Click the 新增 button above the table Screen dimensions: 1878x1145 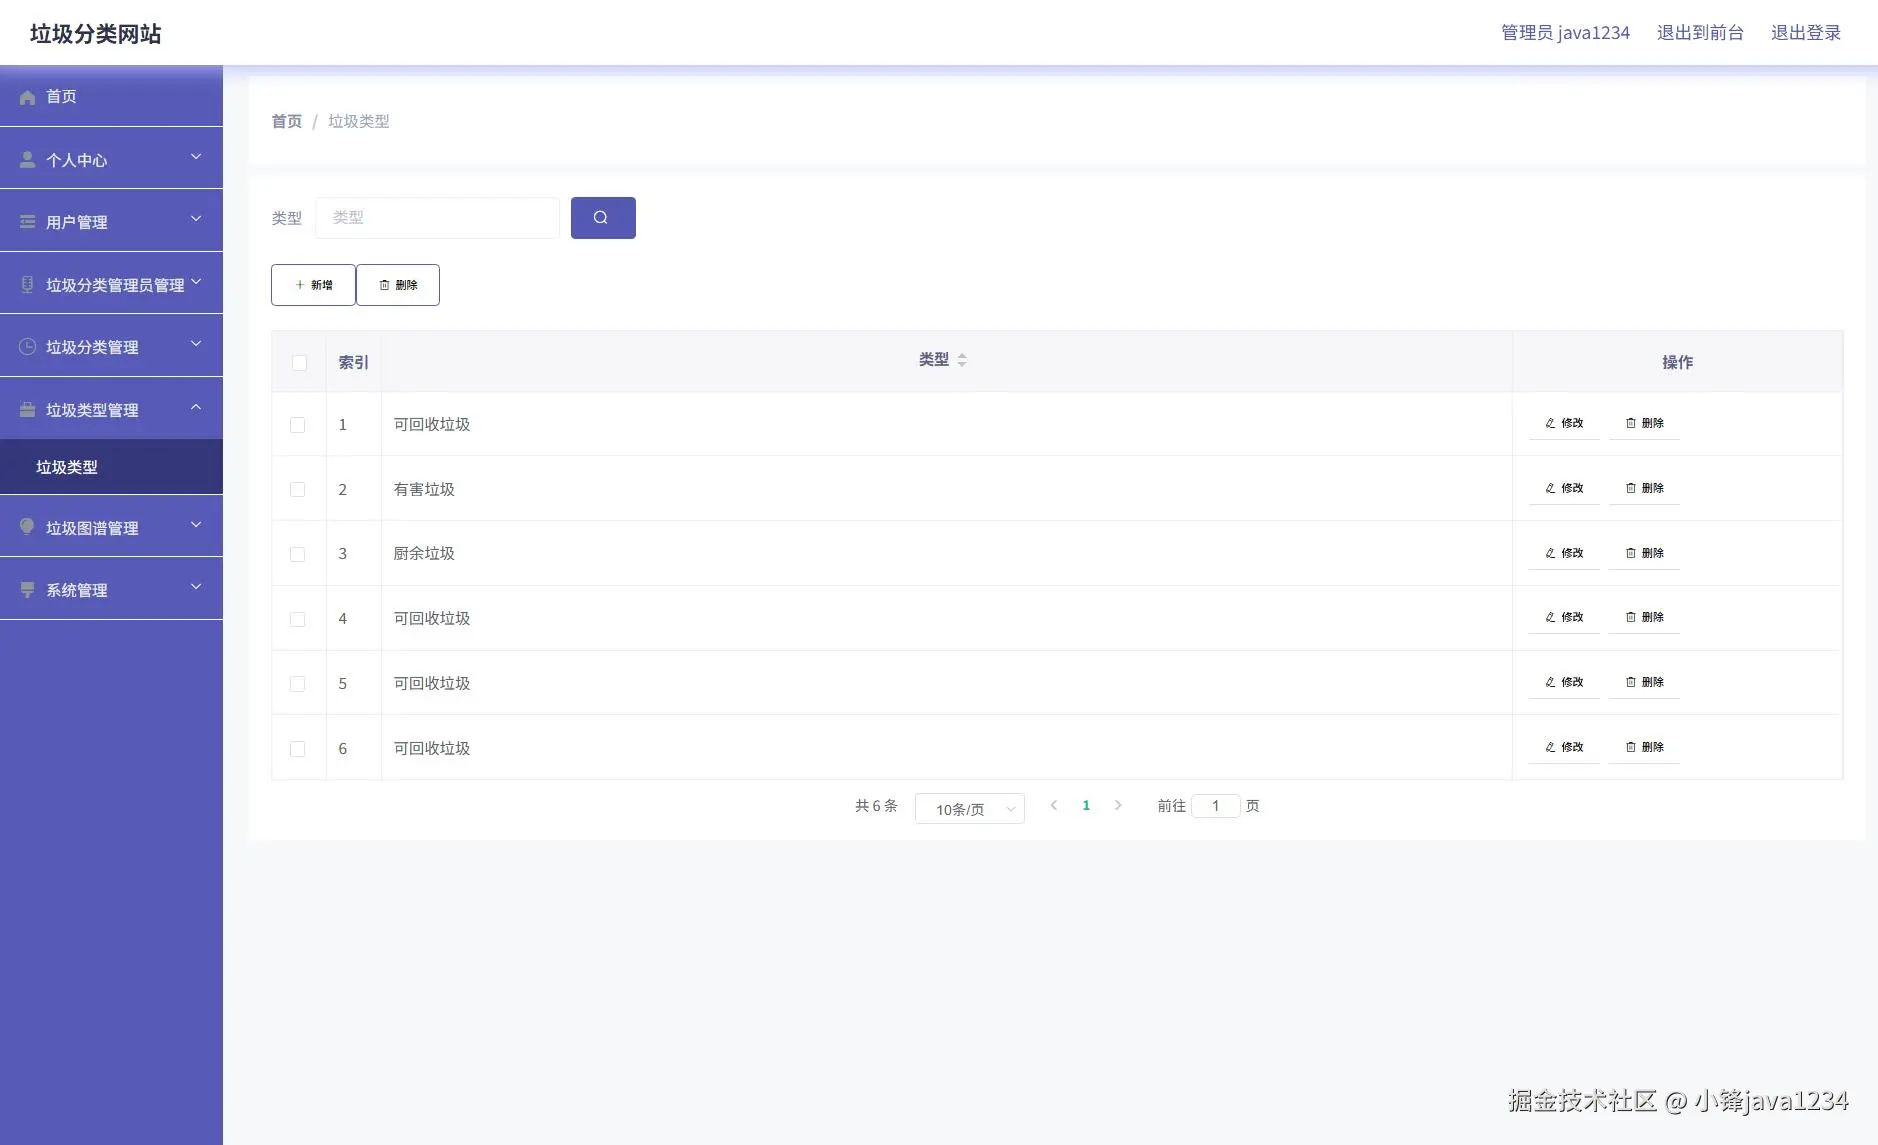[x=313, y=285]
